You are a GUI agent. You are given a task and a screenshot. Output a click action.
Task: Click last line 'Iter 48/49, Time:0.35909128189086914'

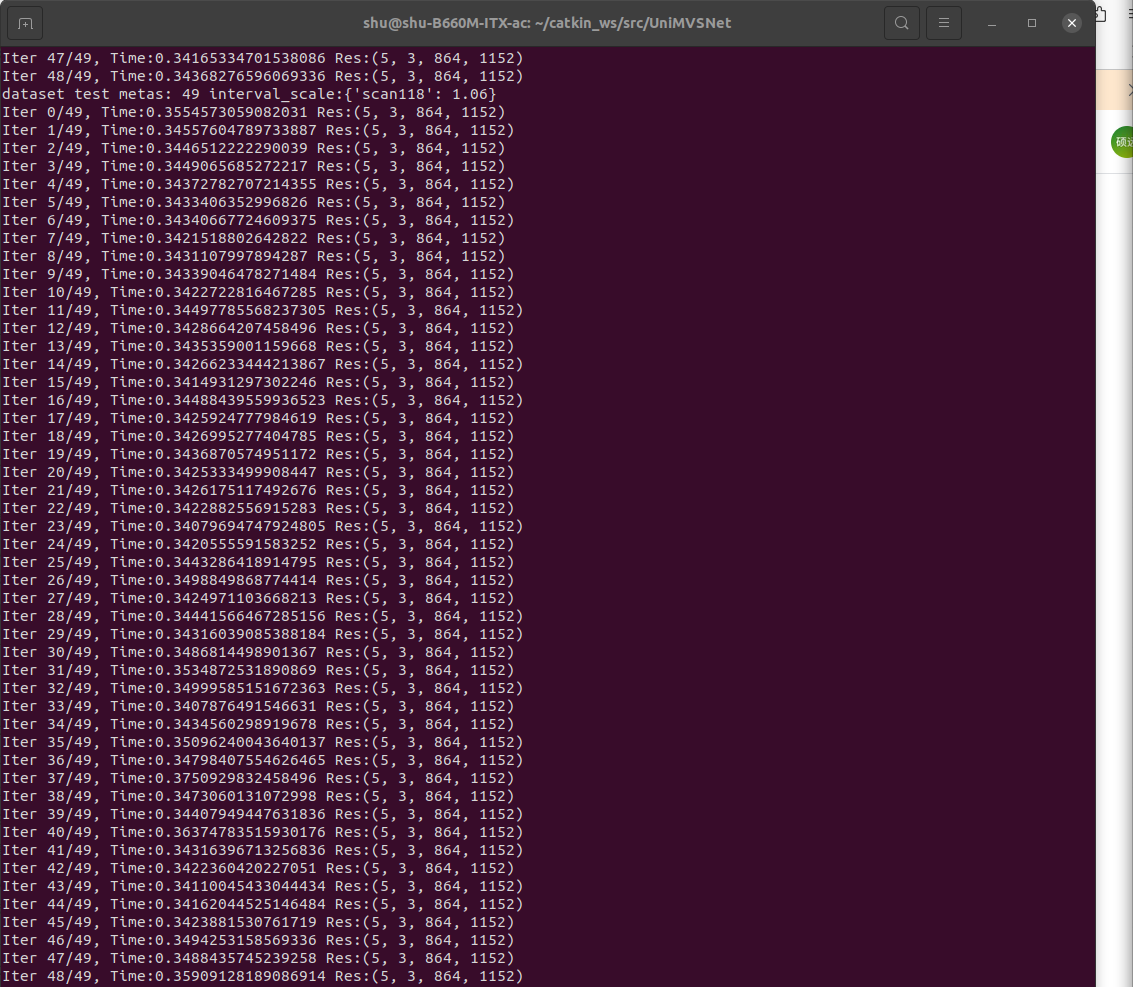tap(262, 976)
